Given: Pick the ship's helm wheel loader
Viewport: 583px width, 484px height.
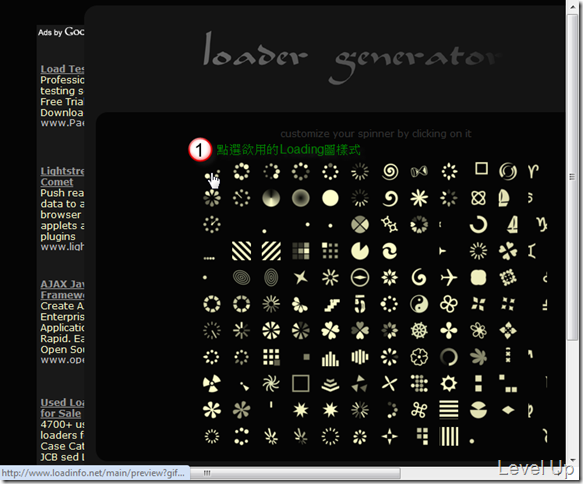Looking at the screenshot, I should coord(419,330).
